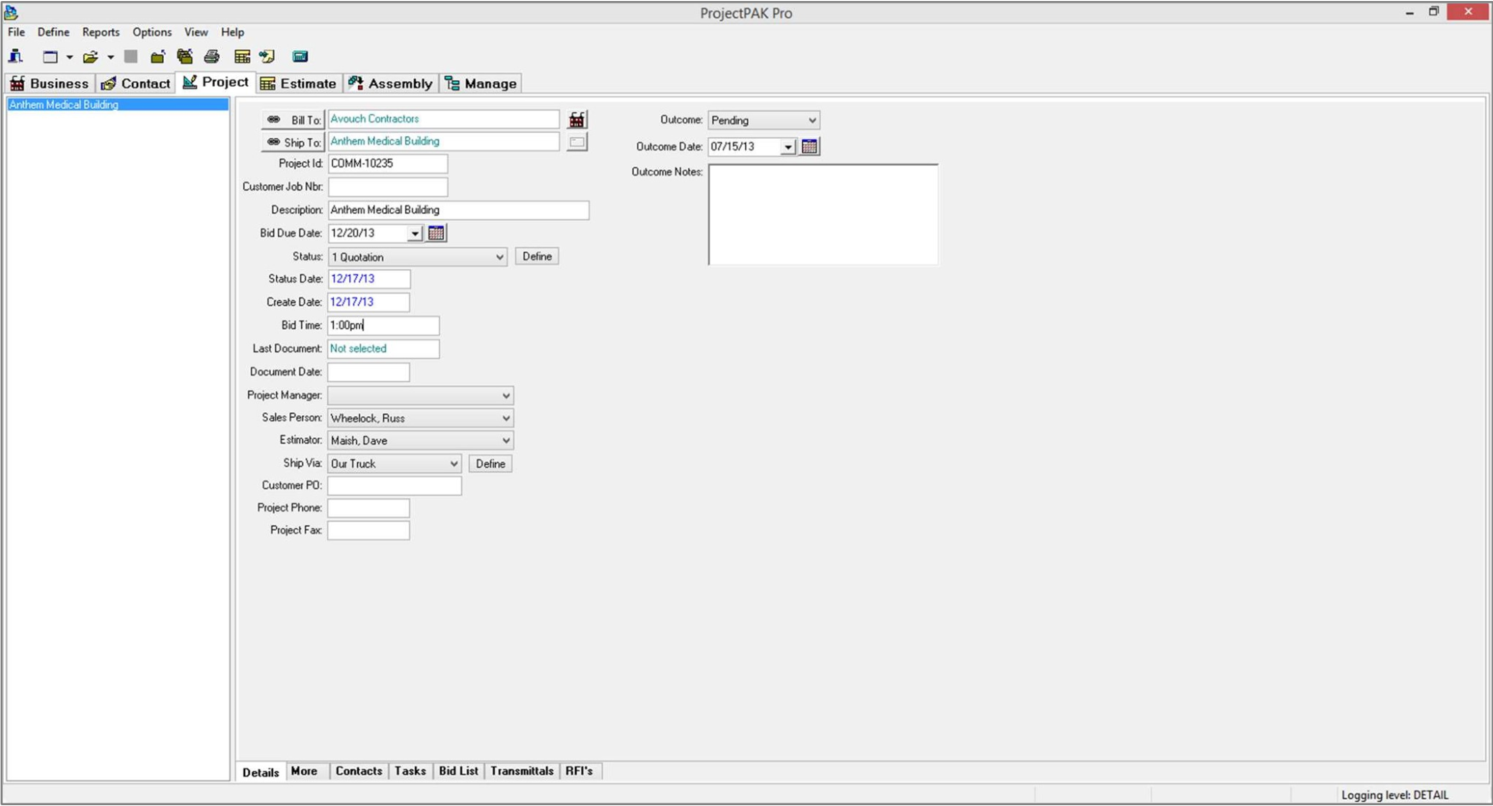The image size is (1493, 806).
Task: Click the multi-folder search toolbar icon
Action: click(185, 57)
